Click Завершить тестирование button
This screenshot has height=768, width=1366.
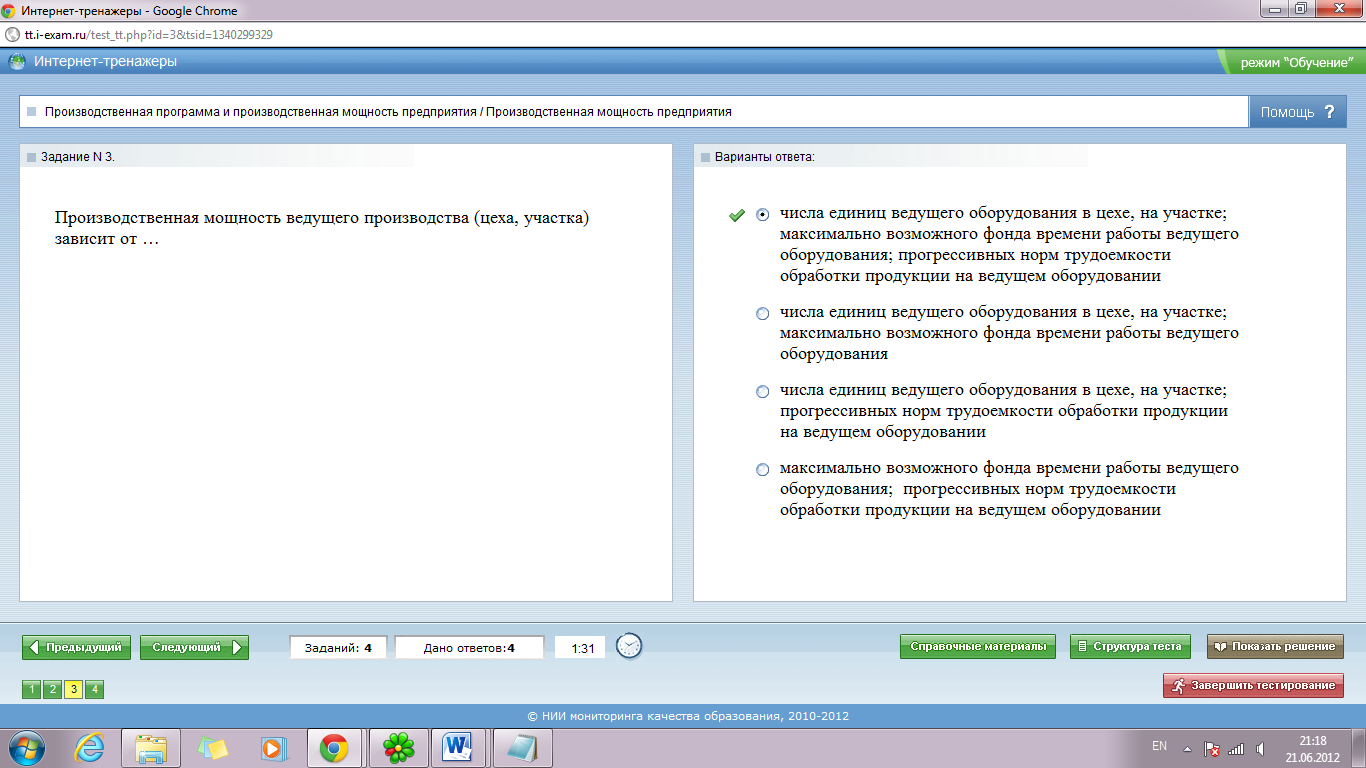1253,685
